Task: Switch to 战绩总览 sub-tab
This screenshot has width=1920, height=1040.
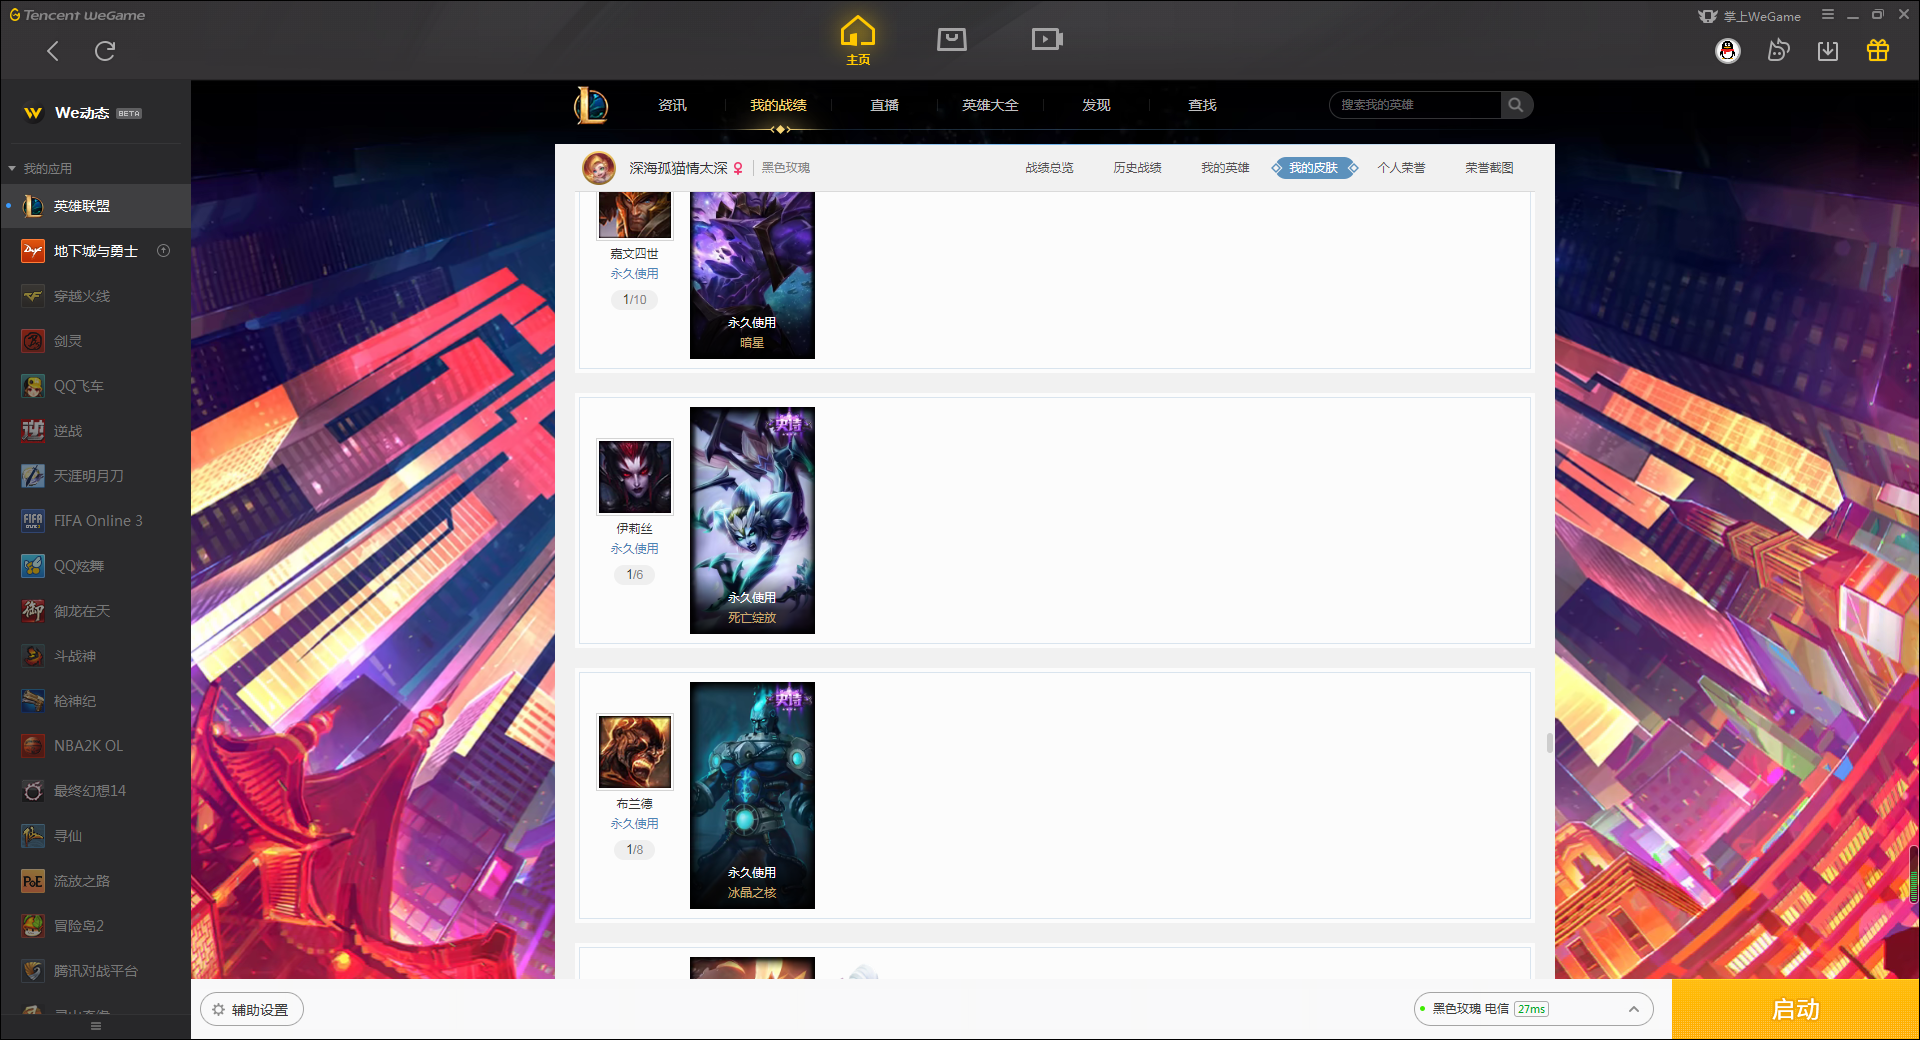Action: (1049, 168)
